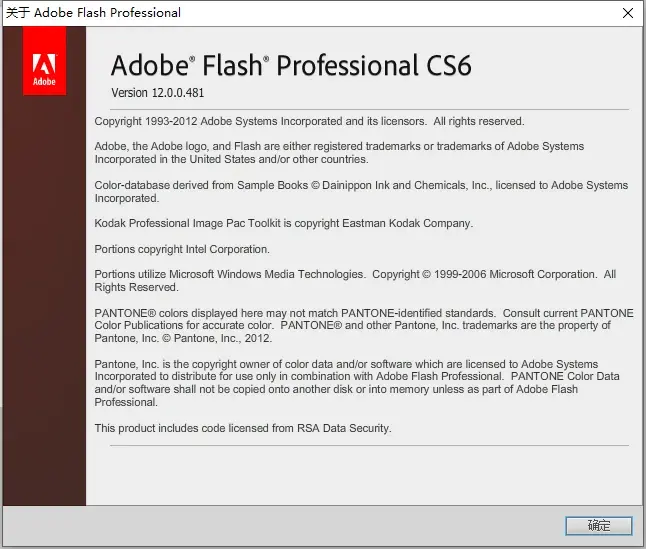
Task: Close the About Flash dialog window
Action: pyautogui.click(x=627, y=13)
